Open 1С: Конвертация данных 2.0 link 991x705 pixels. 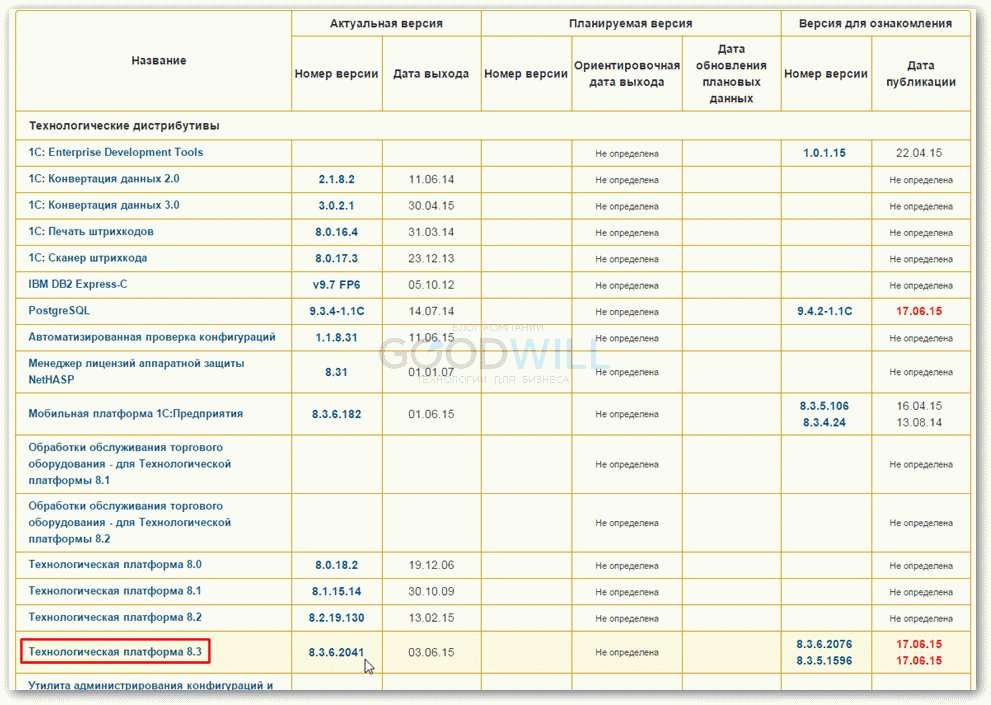[104, 179]
